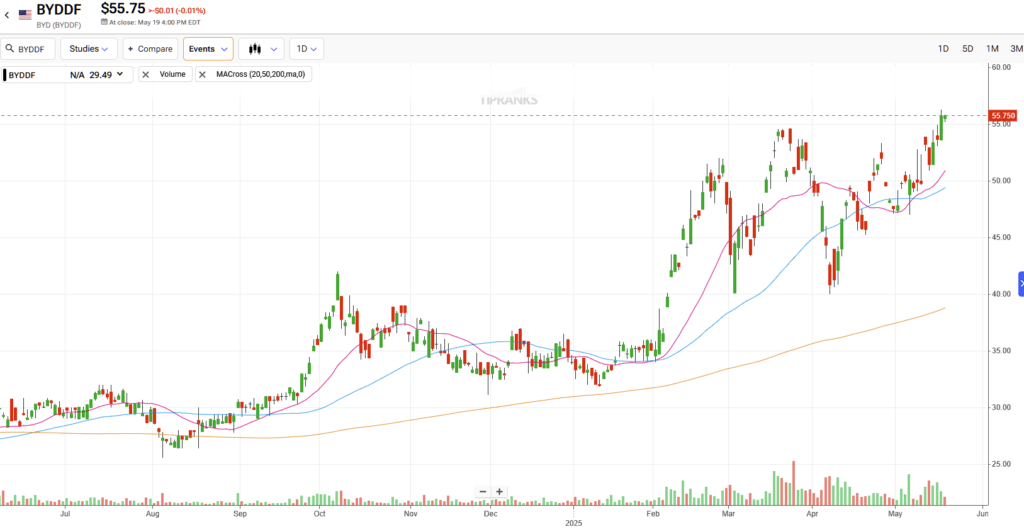Open the candlestick chart type selector
This screenshot has height=529, width=1024.
coord(261,49)
